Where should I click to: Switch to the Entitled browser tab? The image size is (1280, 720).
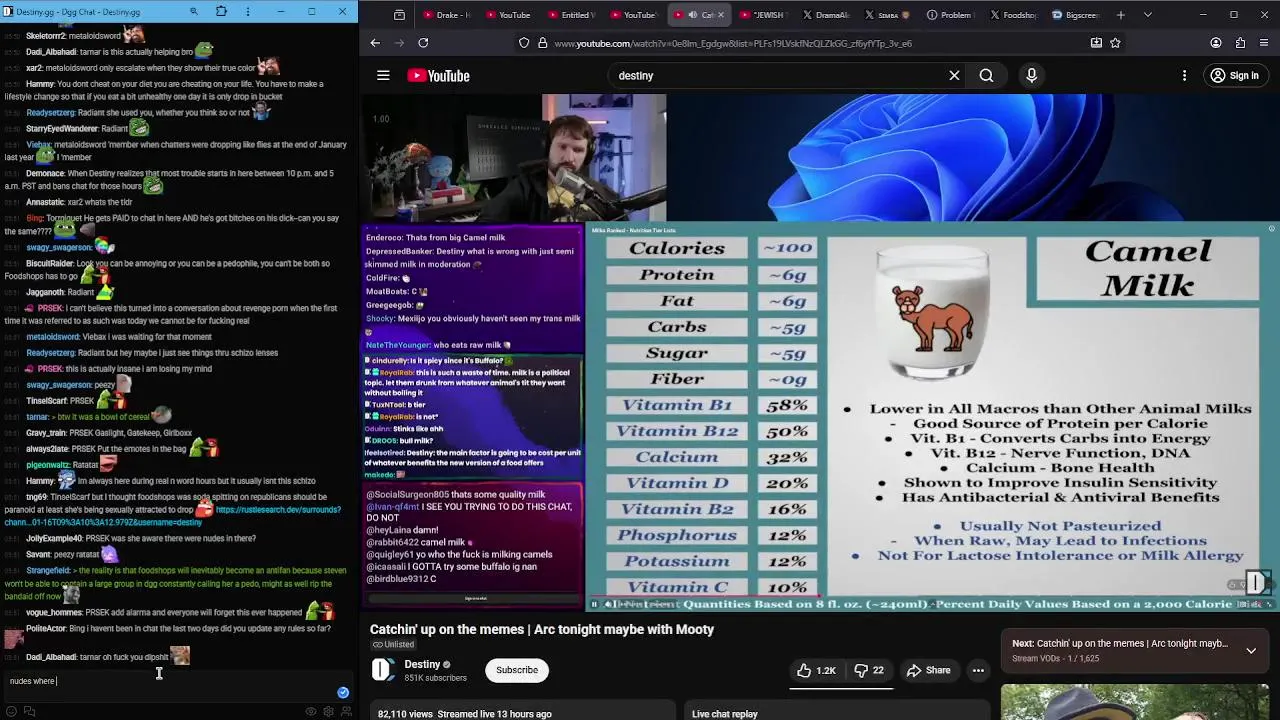[570, 15]
